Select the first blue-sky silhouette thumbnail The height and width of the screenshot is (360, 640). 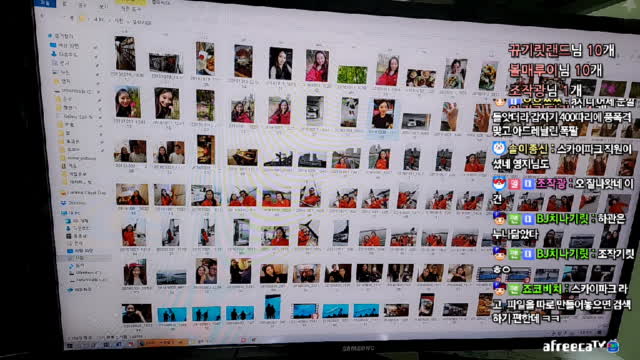[172, 315]
